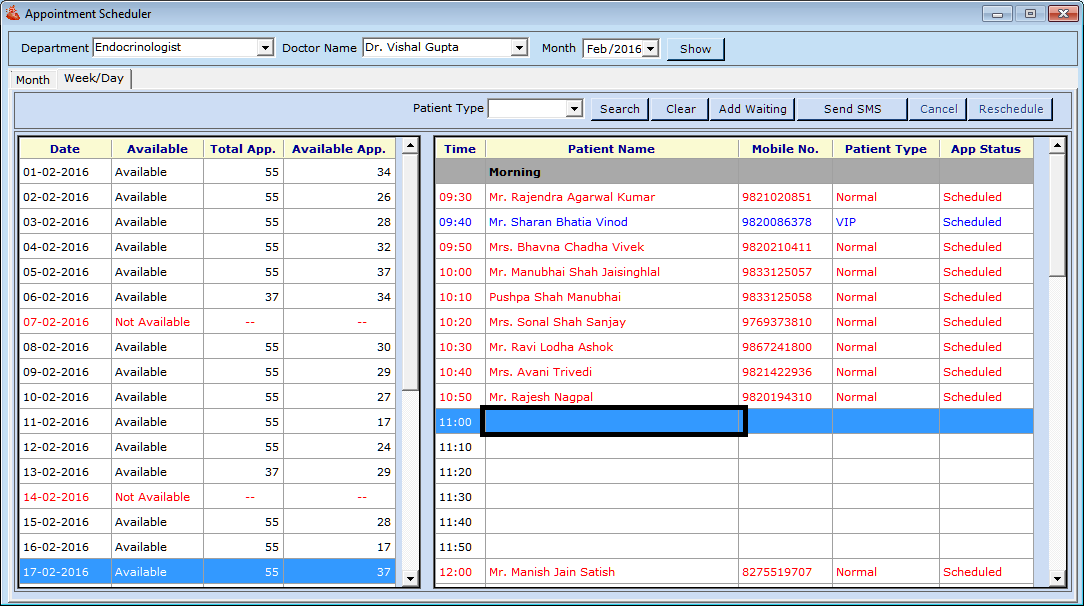
Task: Click the Search button
Action: tap(619, 109)
